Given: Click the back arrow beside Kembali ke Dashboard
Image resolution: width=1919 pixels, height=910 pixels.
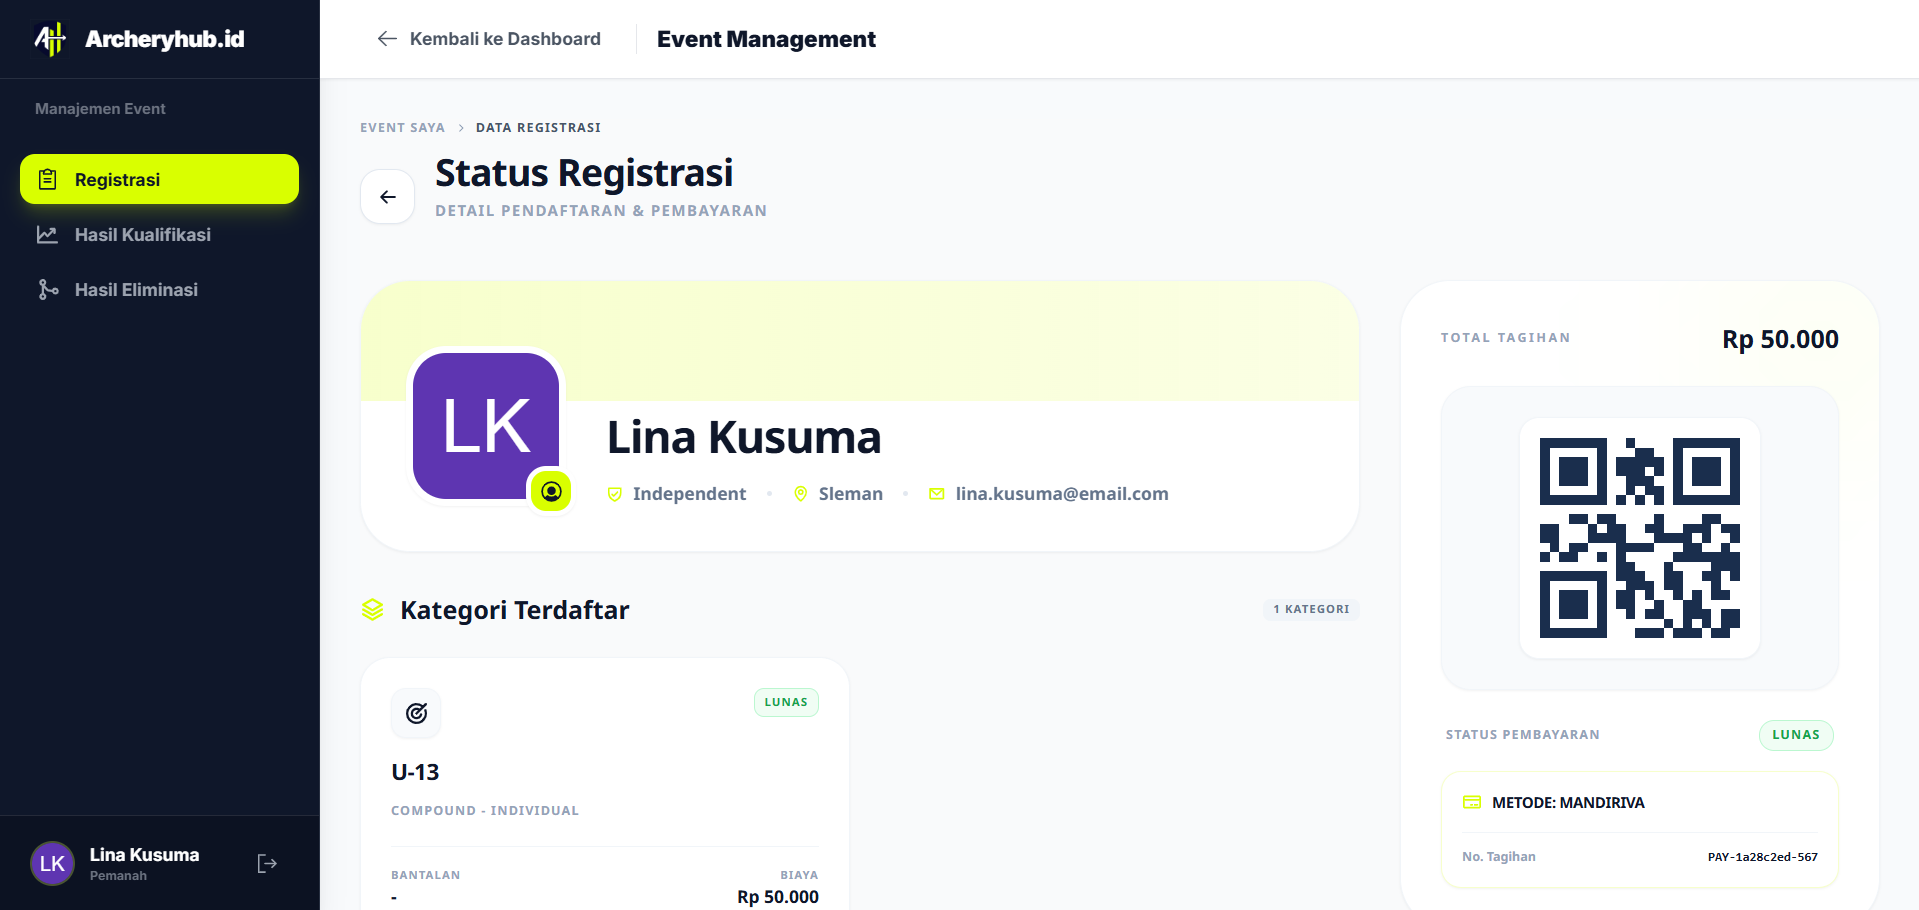Looking at the screenshot, I should 387,38.
